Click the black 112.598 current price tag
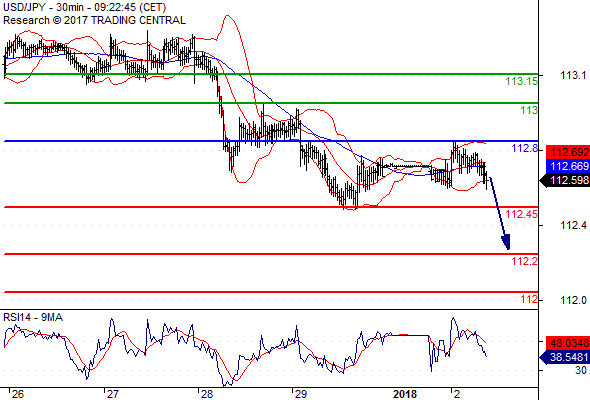The image size is (590, 400). pos(565,180)
